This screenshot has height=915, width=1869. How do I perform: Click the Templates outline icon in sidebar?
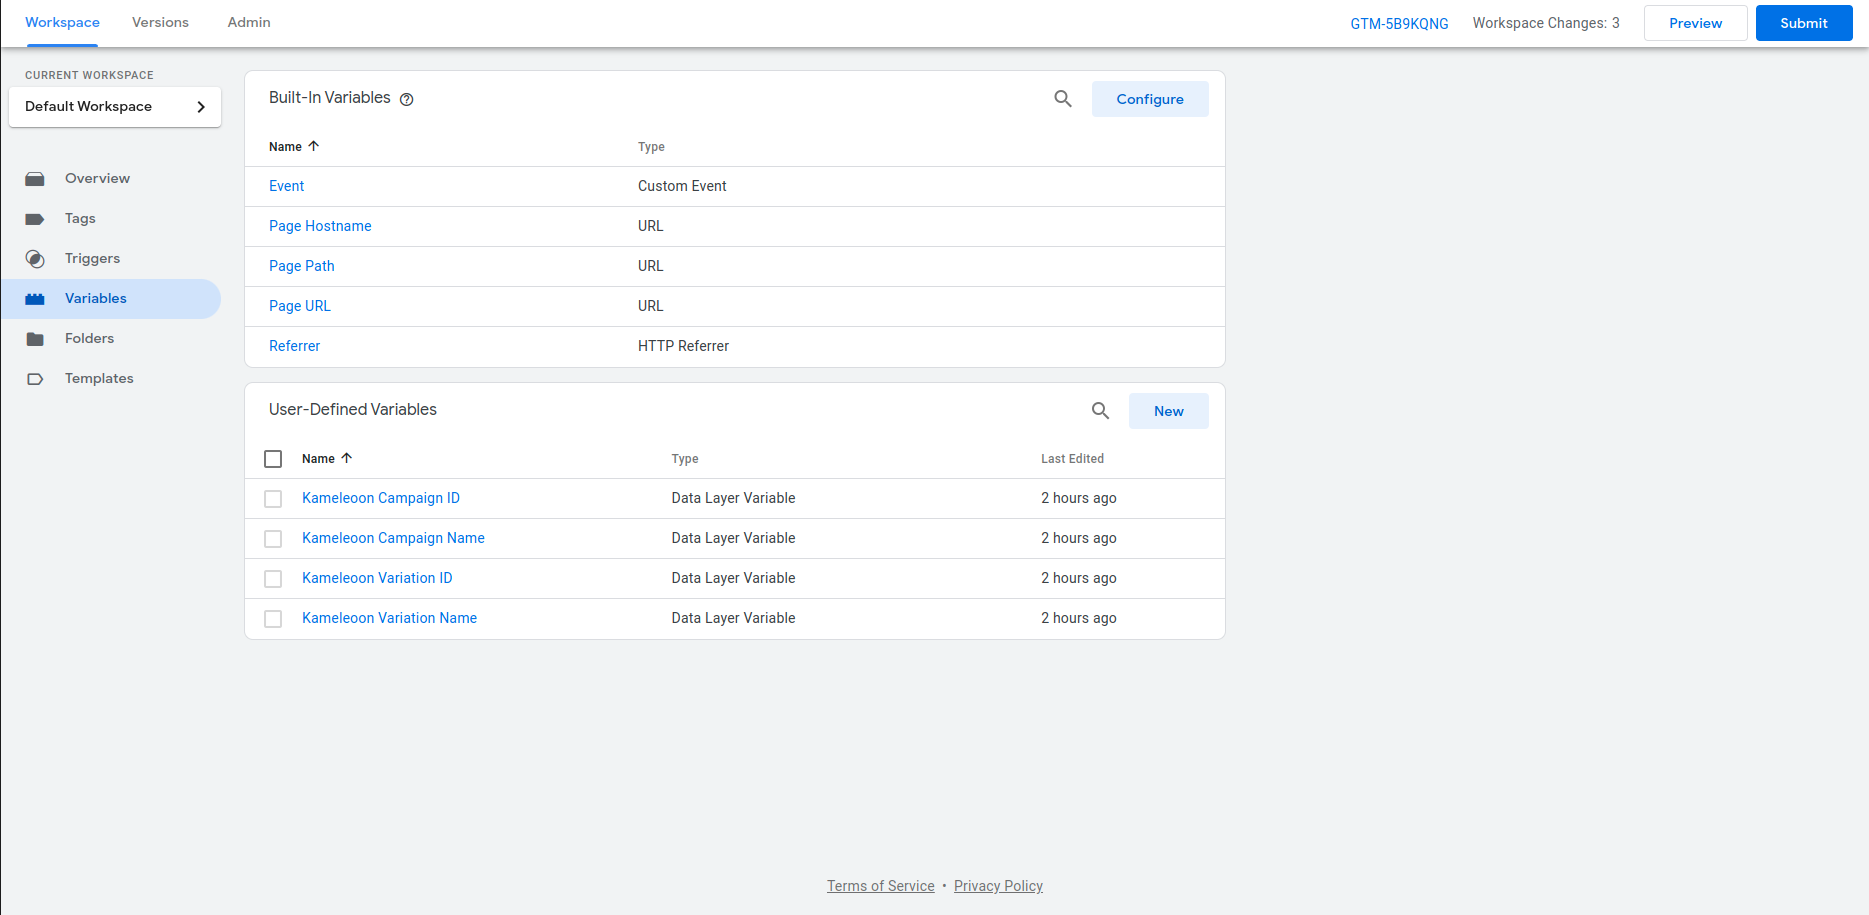pyautogui.click(x=35, y=379)
